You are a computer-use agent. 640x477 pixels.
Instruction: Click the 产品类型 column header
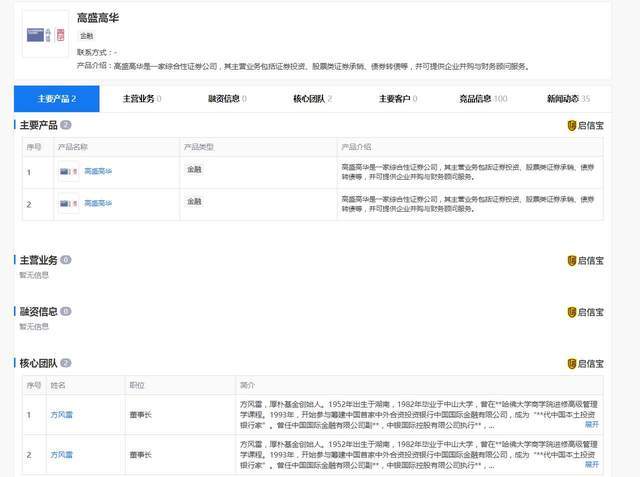point(199,147)
